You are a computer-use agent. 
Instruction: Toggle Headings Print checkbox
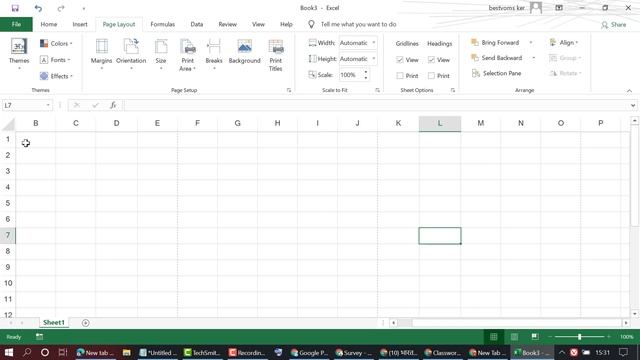(431, 76)
